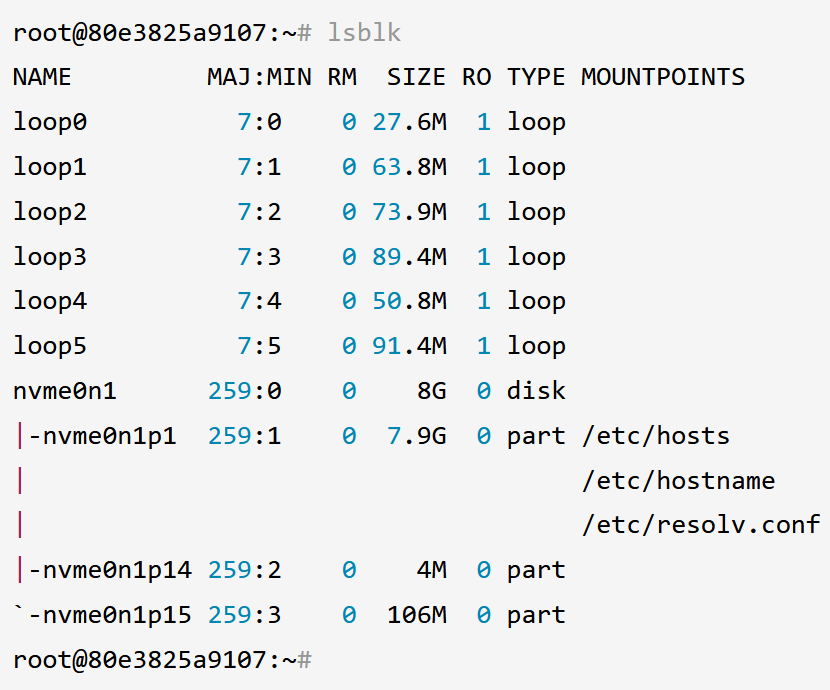830x690 pixels.
Task: Click the 8G size of nvme0n1
Action: click(431, 391)
